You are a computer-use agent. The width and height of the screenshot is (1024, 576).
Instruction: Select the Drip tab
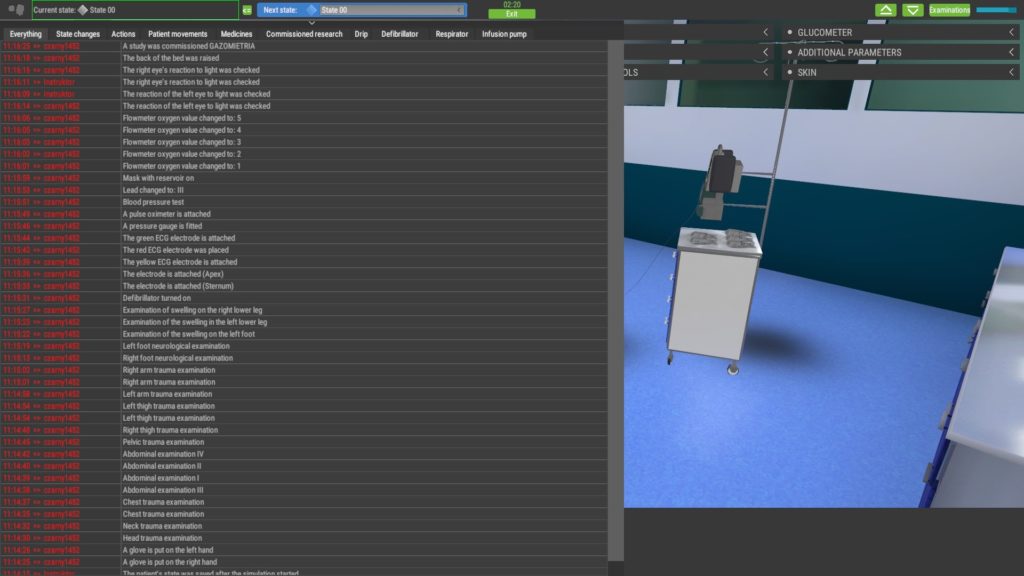click(x=361, y=33)
